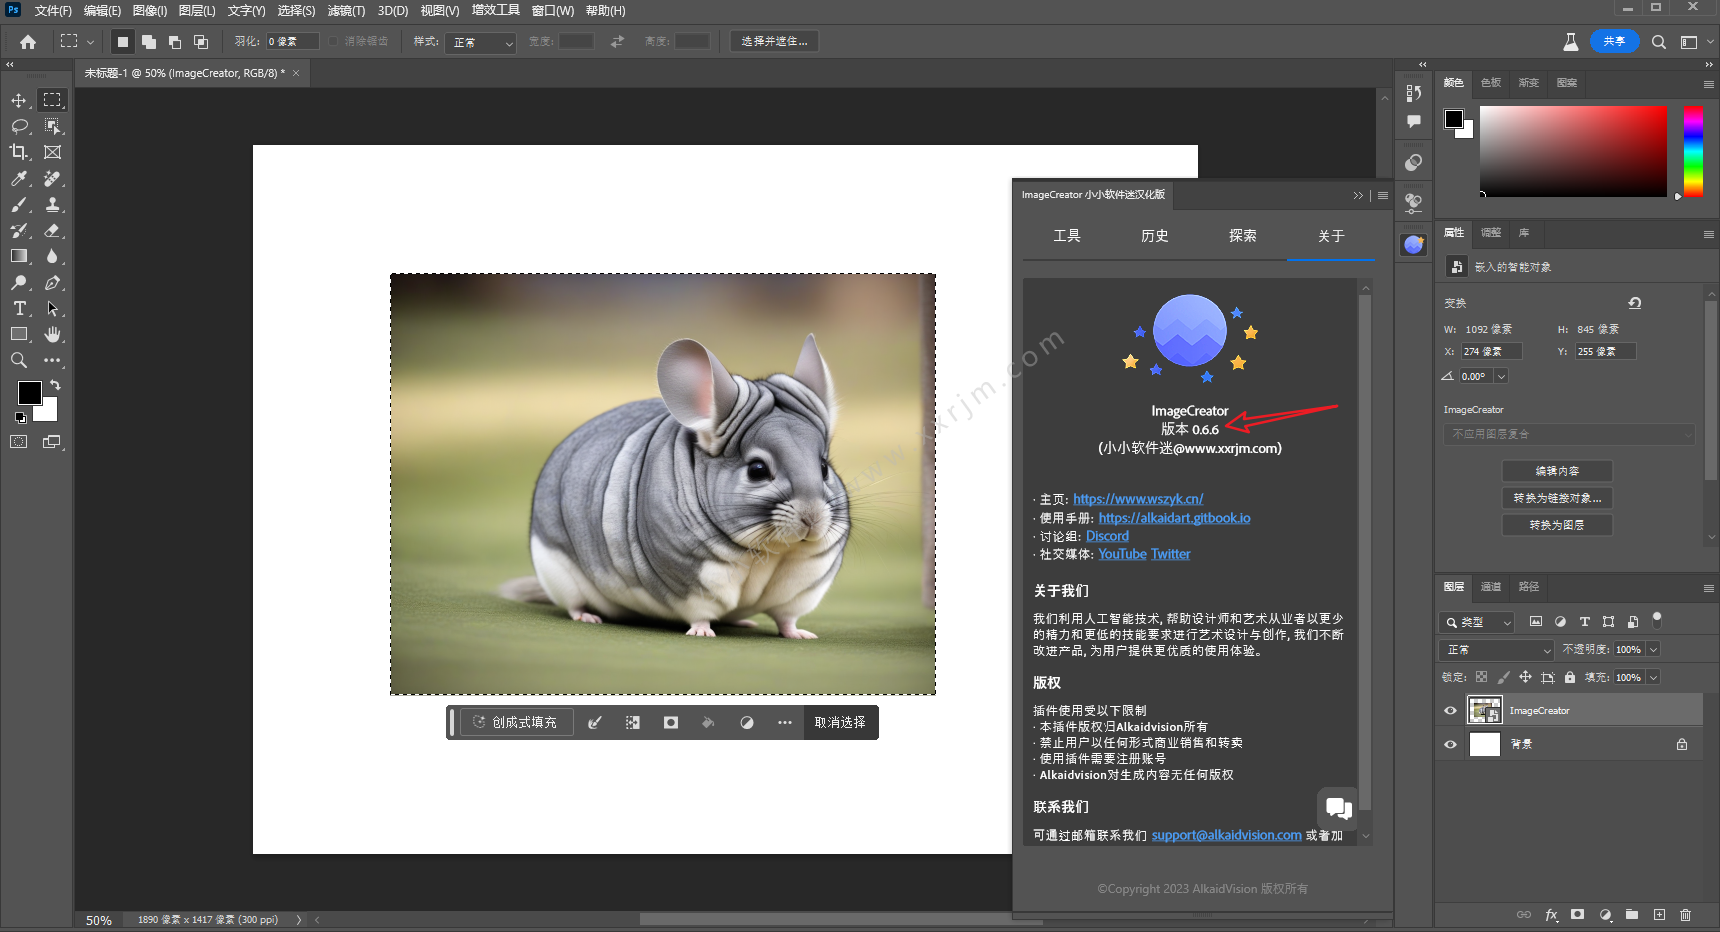Click the foreground color swatch in toolbox

pyautogui.click(x=30, y=393)
